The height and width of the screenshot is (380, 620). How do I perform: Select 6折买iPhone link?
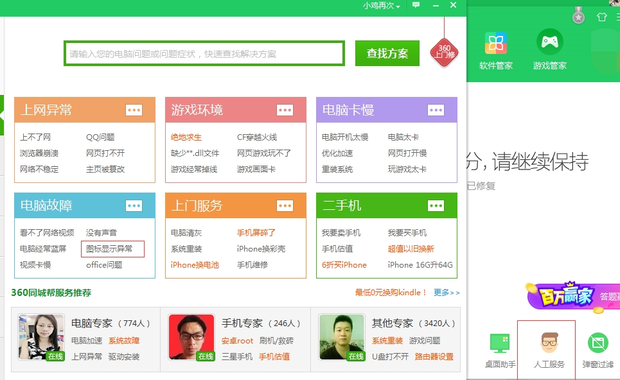click(x=344, y=265)
